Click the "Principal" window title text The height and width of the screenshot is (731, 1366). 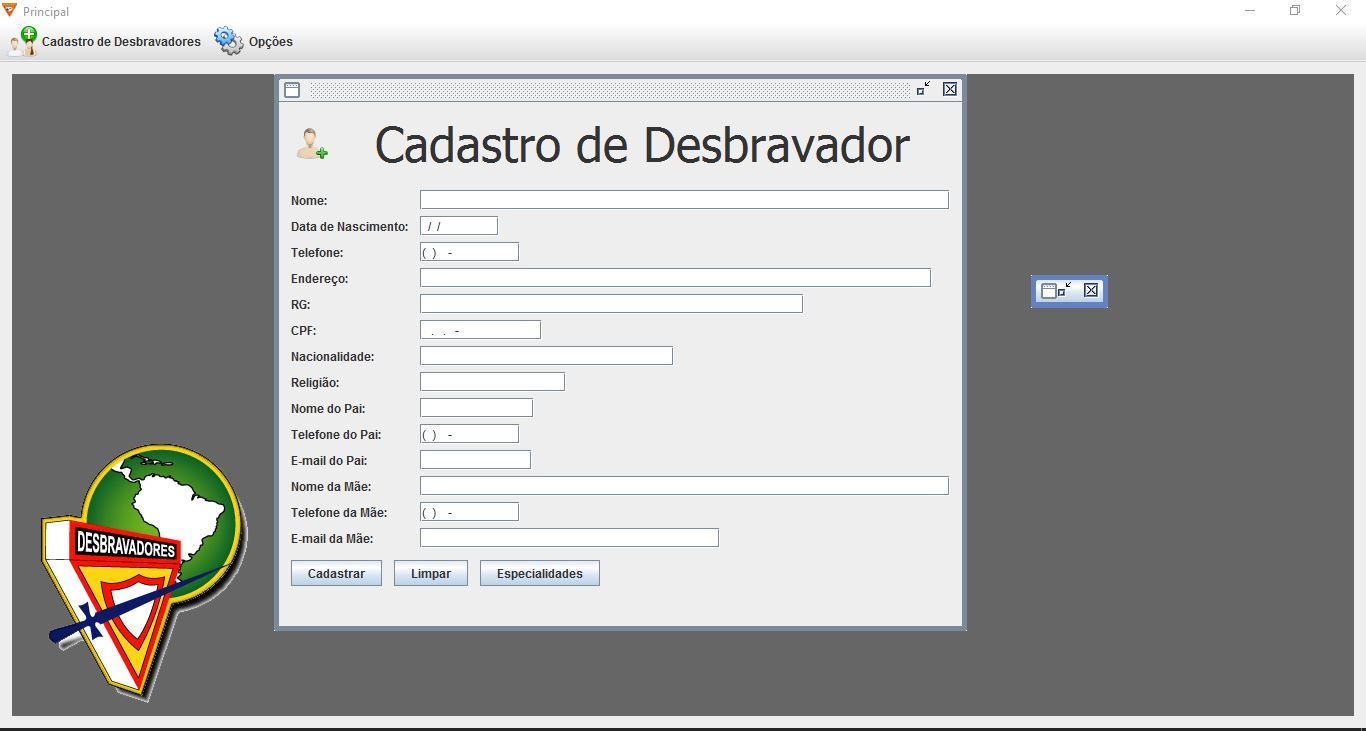click(x=46, y=12)
